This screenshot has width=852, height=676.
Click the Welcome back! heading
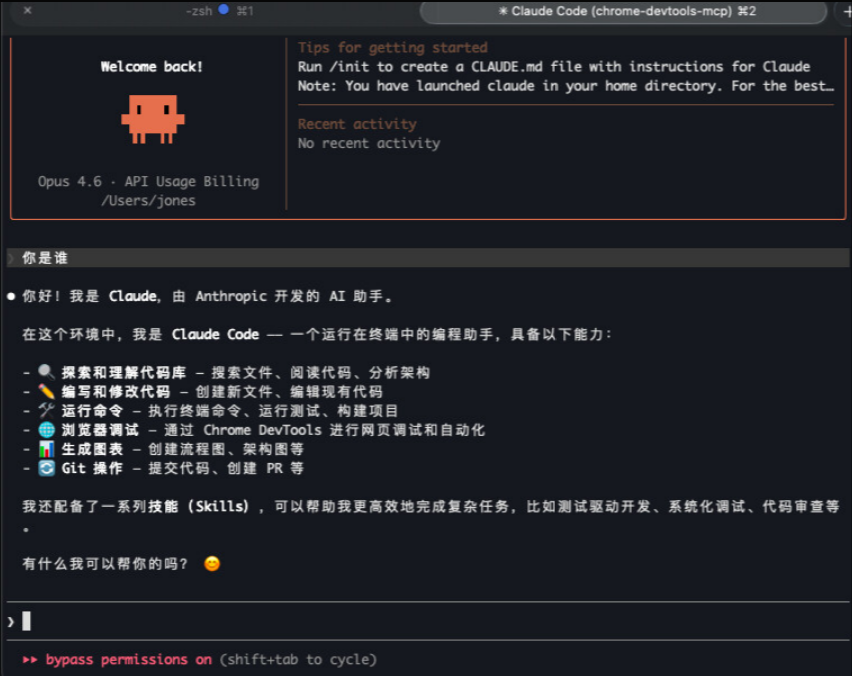152,67
